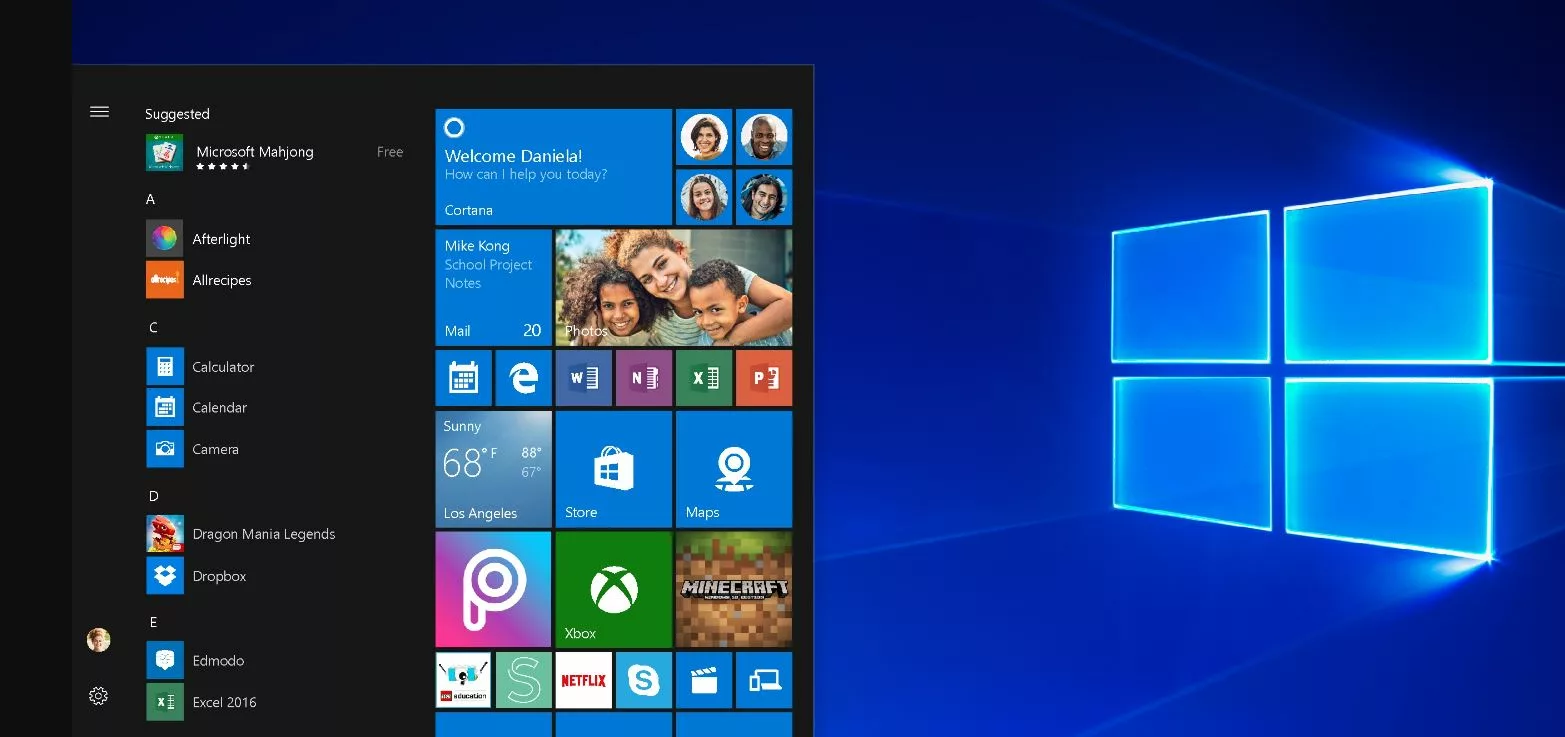Viewport: 1565px width, 737px height.
Task: Select top-left People contact photo
Action: point(704,137)
